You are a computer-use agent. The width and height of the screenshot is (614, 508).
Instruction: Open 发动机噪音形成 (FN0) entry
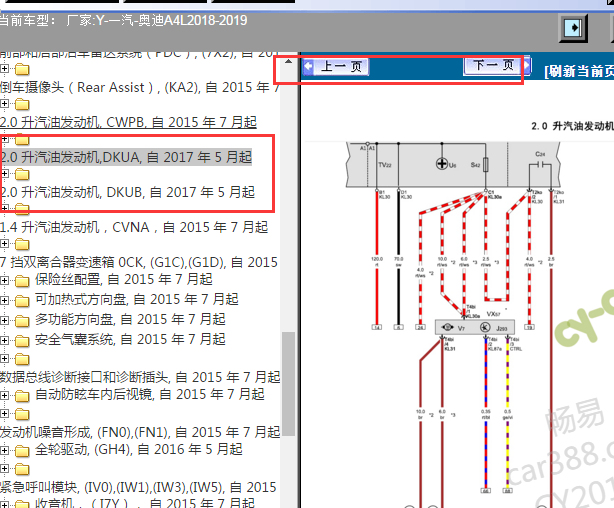coord(140,432)
